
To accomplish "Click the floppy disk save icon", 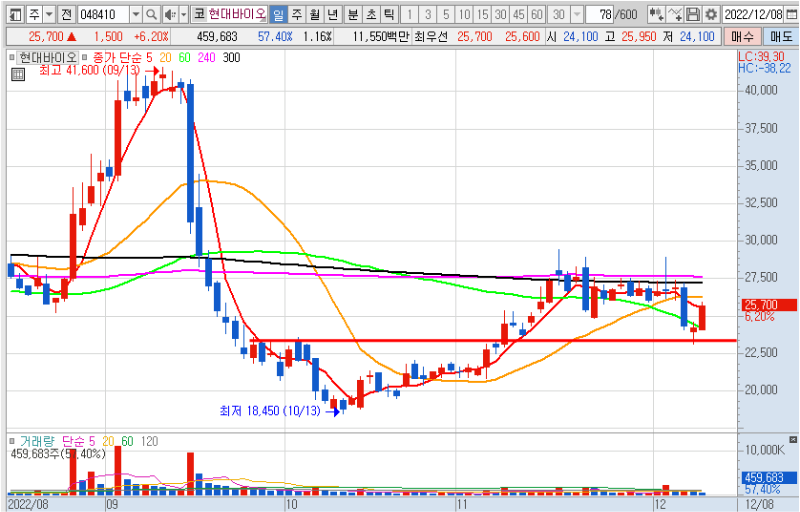I will click(692, 14).
